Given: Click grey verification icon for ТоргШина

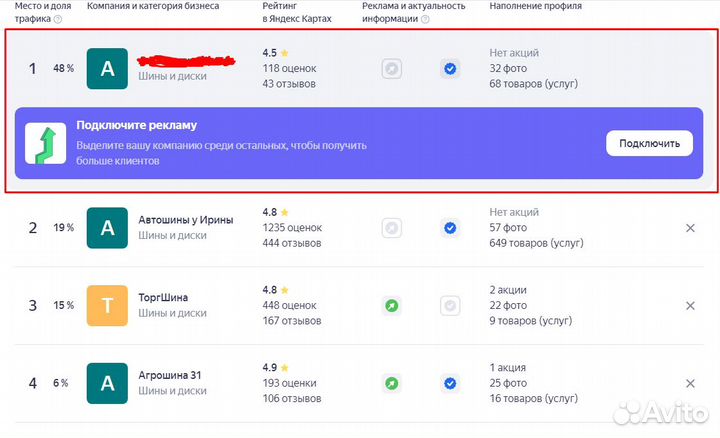Looking at the screenshot, I should pos(450,305).
